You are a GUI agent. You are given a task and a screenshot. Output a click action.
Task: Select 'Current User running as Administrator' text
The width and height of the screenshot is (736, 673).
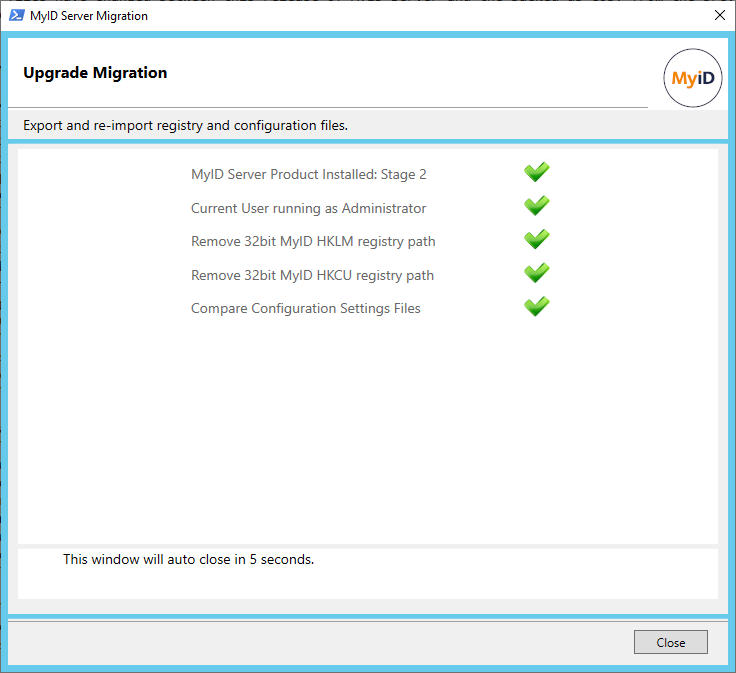tap(308, 208)
